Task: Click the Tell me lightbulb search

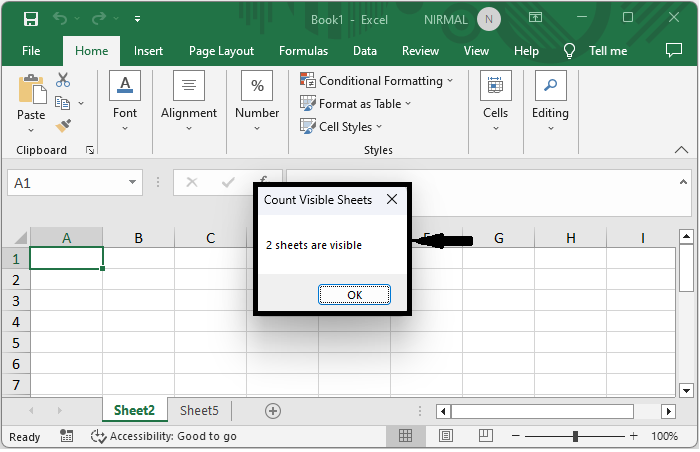Action: coord(596,51)
